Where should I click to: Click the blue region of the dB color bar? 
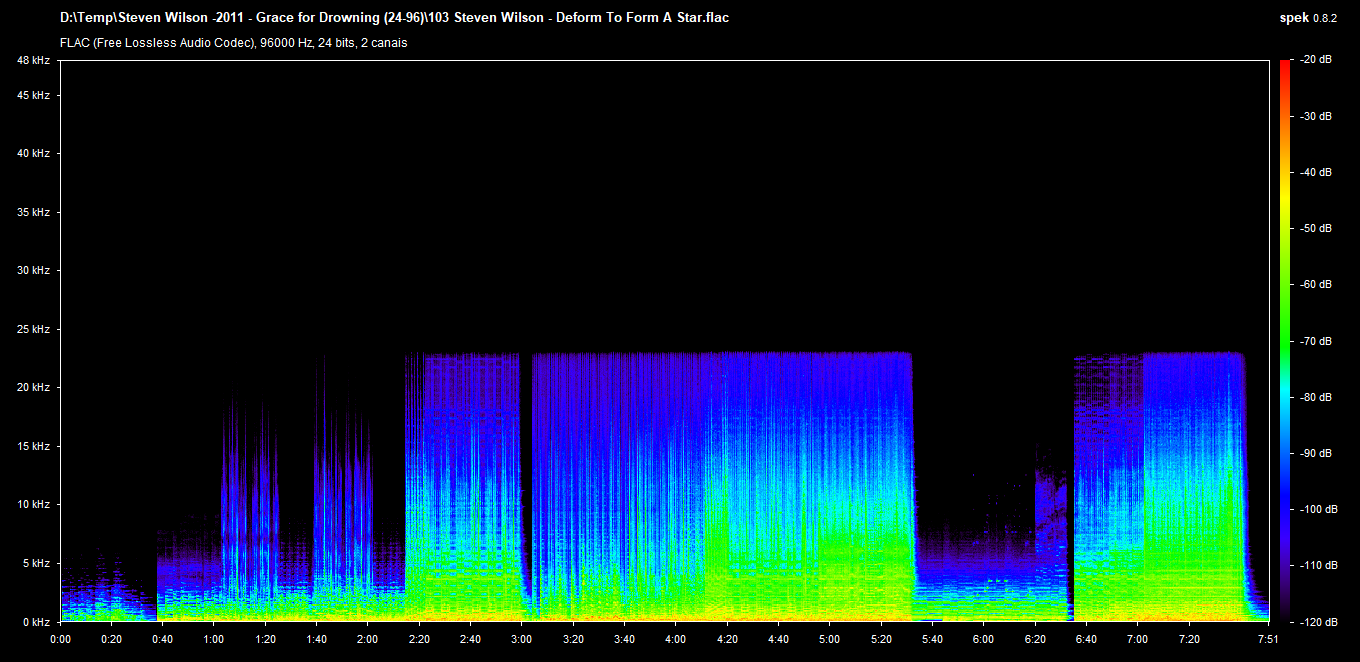[x=1284, y=509]
